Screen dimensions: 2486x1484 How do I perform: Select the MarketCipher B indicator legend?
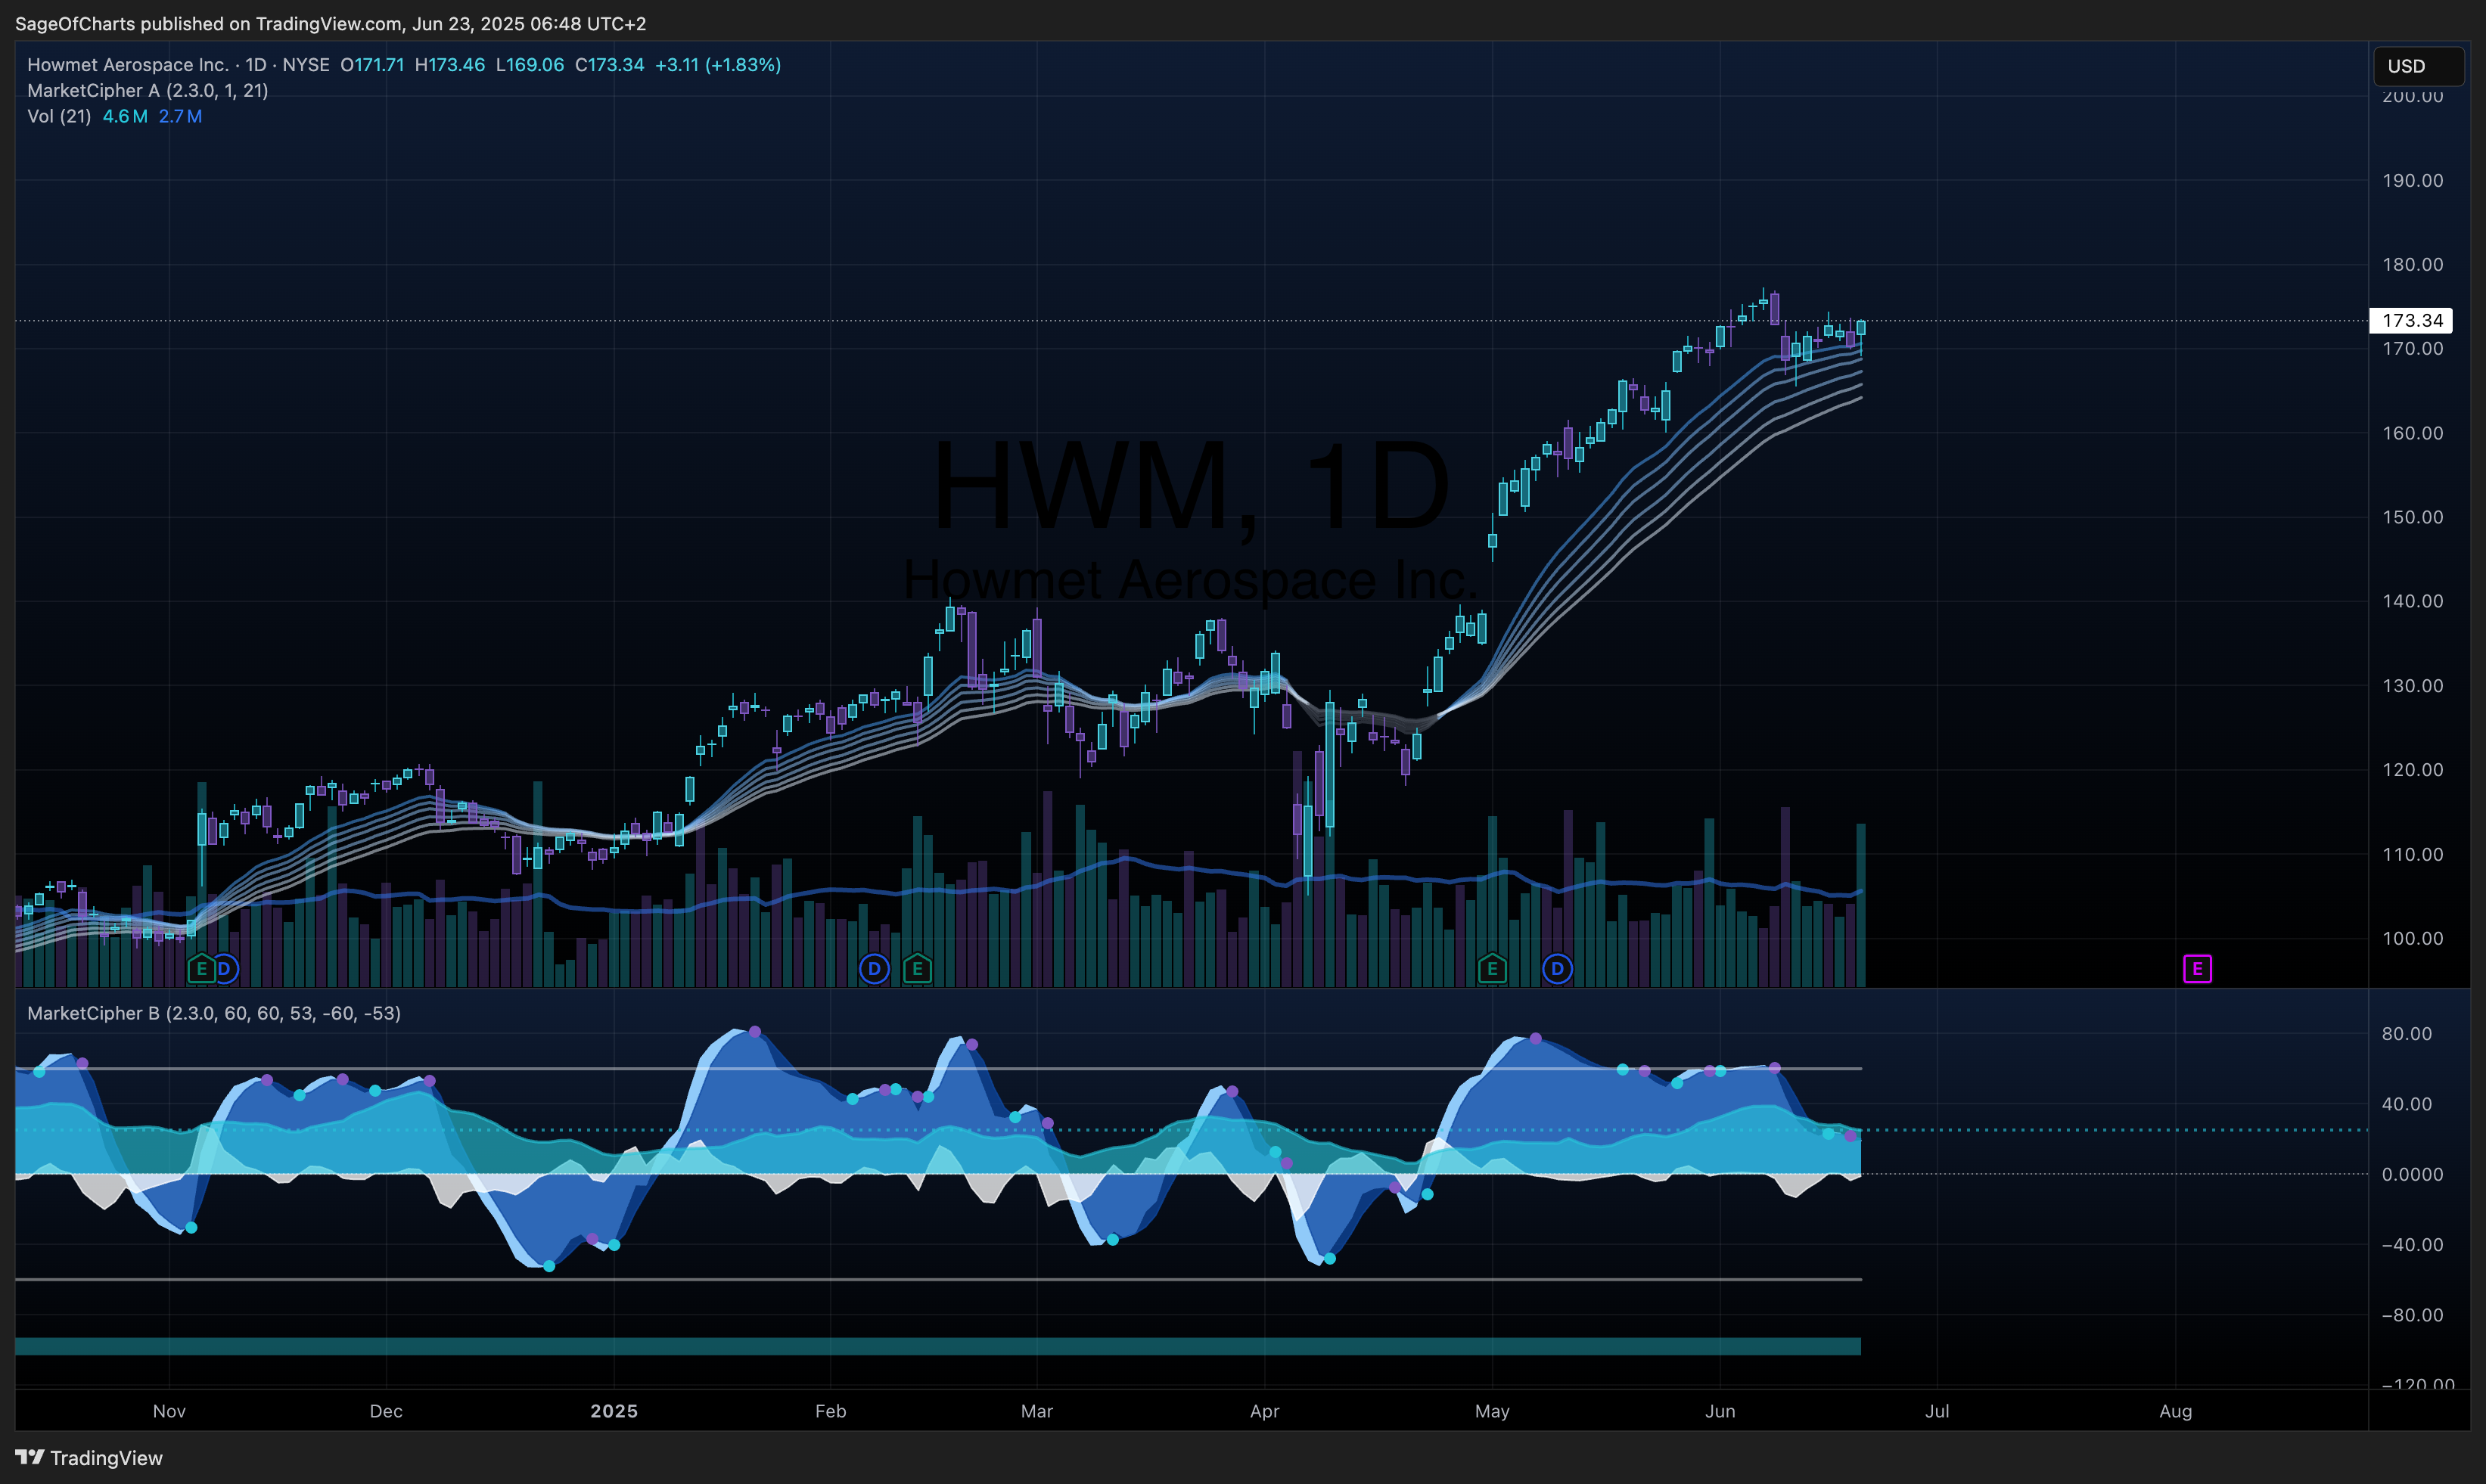[x=214, y=1014]
